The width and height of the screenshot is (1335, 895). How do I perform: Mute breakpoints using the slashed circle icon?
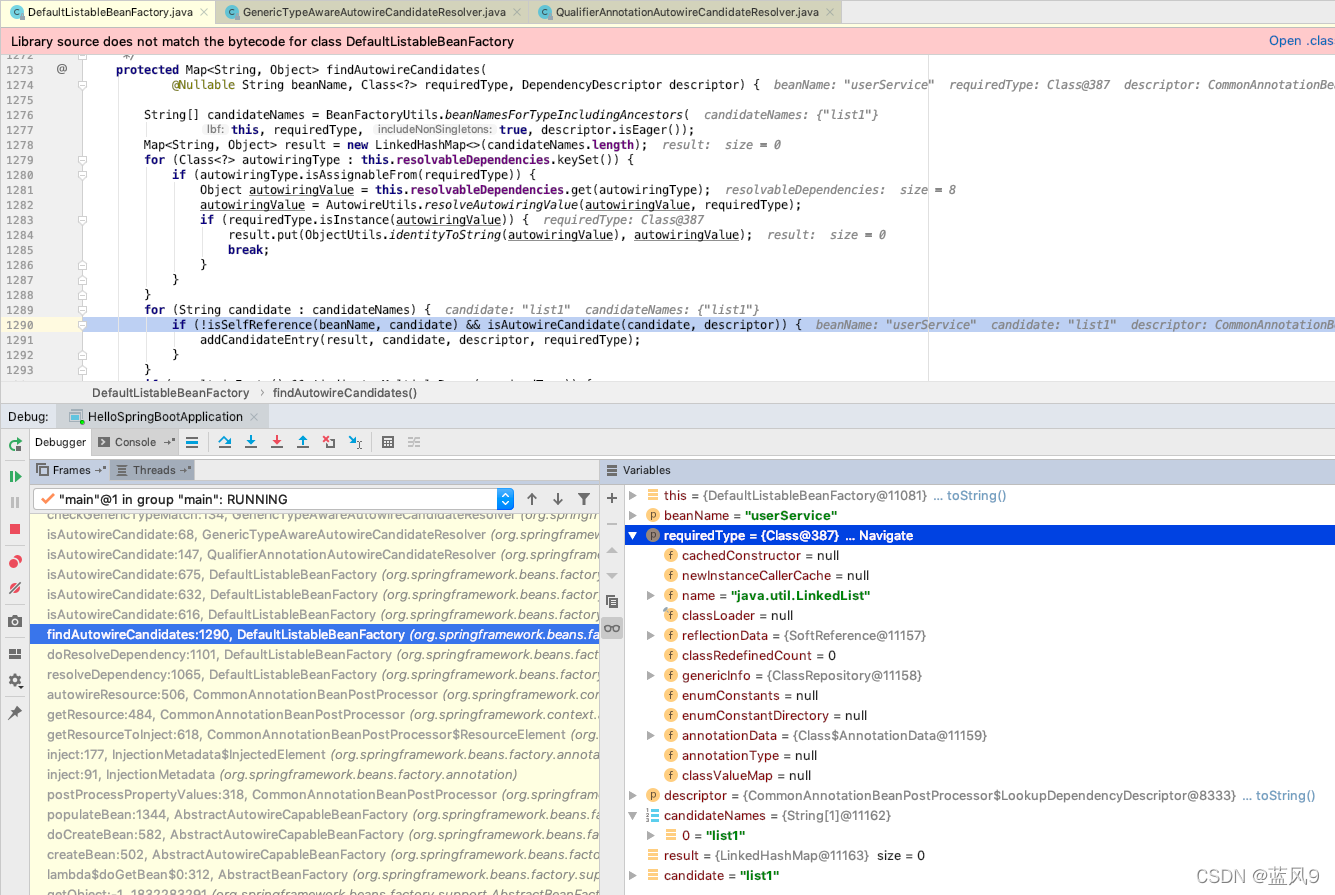click(14, 589)
